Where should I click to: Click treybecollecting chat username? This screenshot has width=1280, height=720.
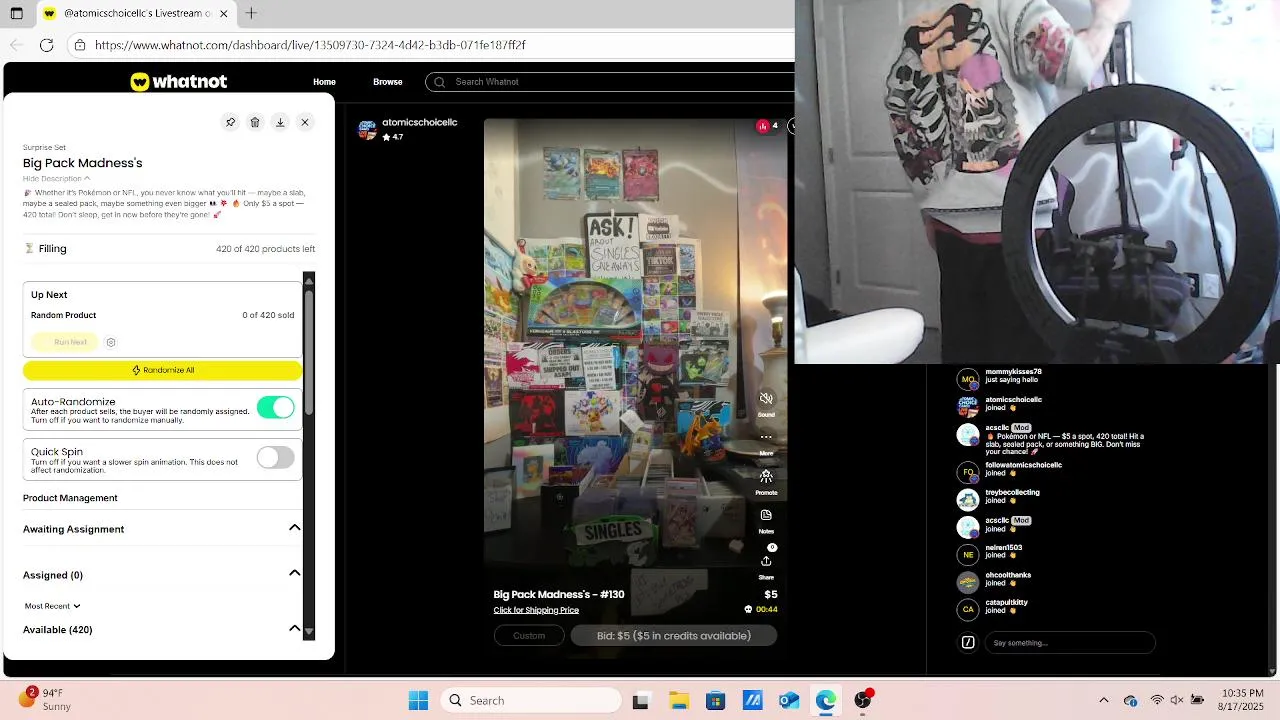1012,492
